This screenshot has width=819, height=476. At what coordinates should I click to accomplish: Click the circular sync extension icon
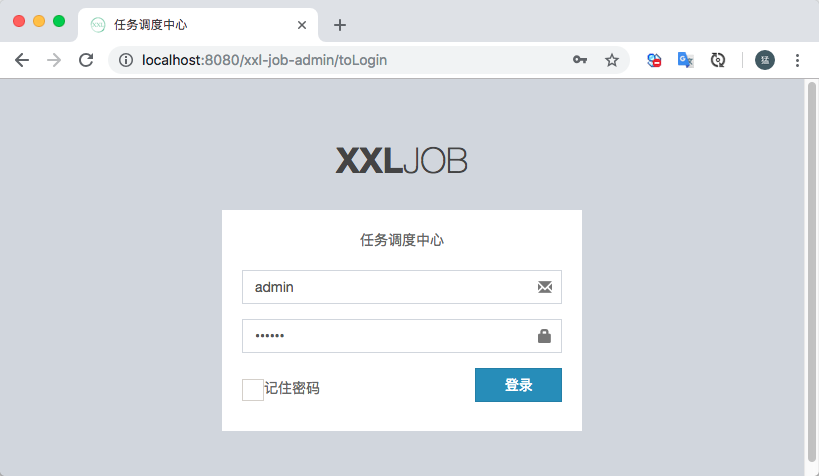718,60
